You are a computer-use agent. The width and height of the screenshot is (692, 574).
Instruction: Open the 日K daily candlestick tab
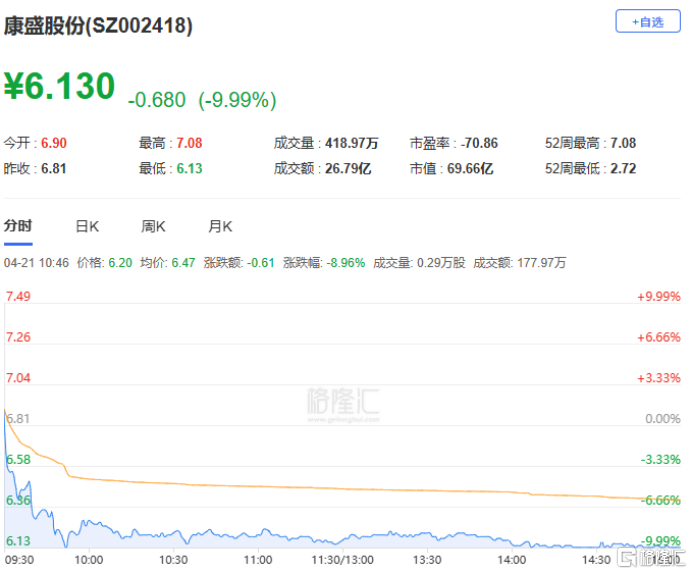87,227
